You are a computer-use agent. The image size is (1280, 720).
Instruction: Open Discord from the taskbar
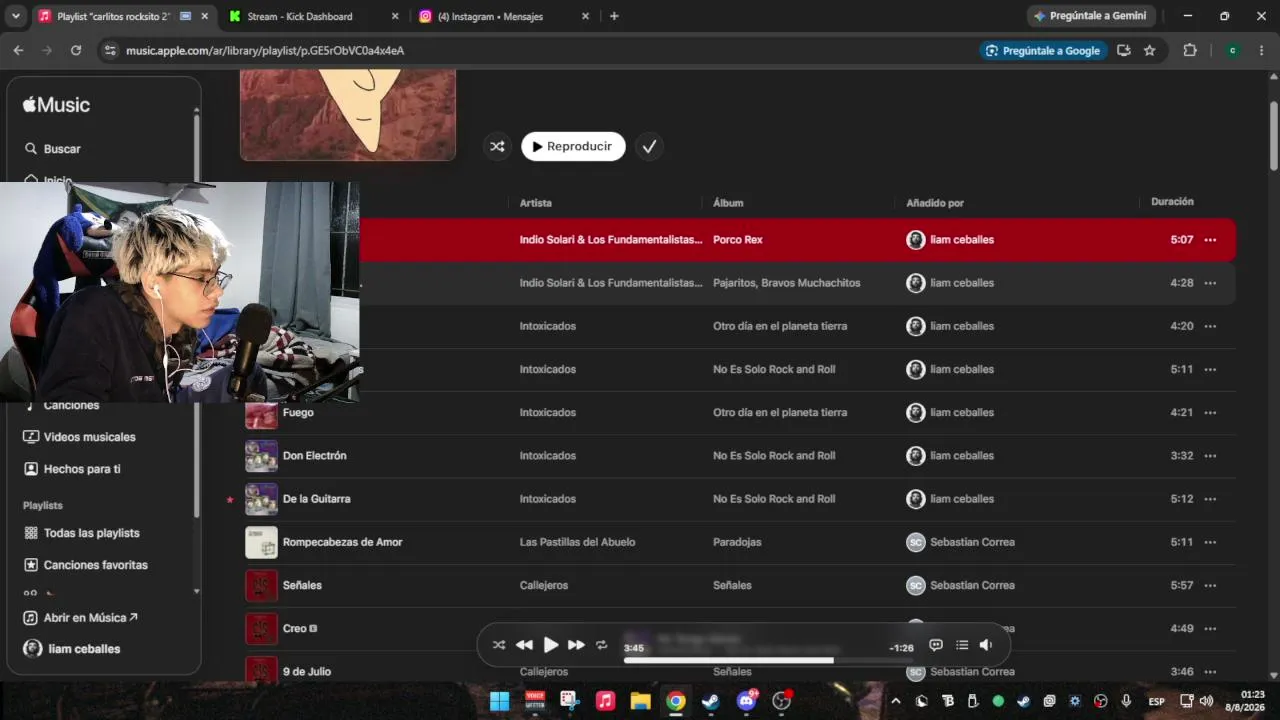pos(746,701)
